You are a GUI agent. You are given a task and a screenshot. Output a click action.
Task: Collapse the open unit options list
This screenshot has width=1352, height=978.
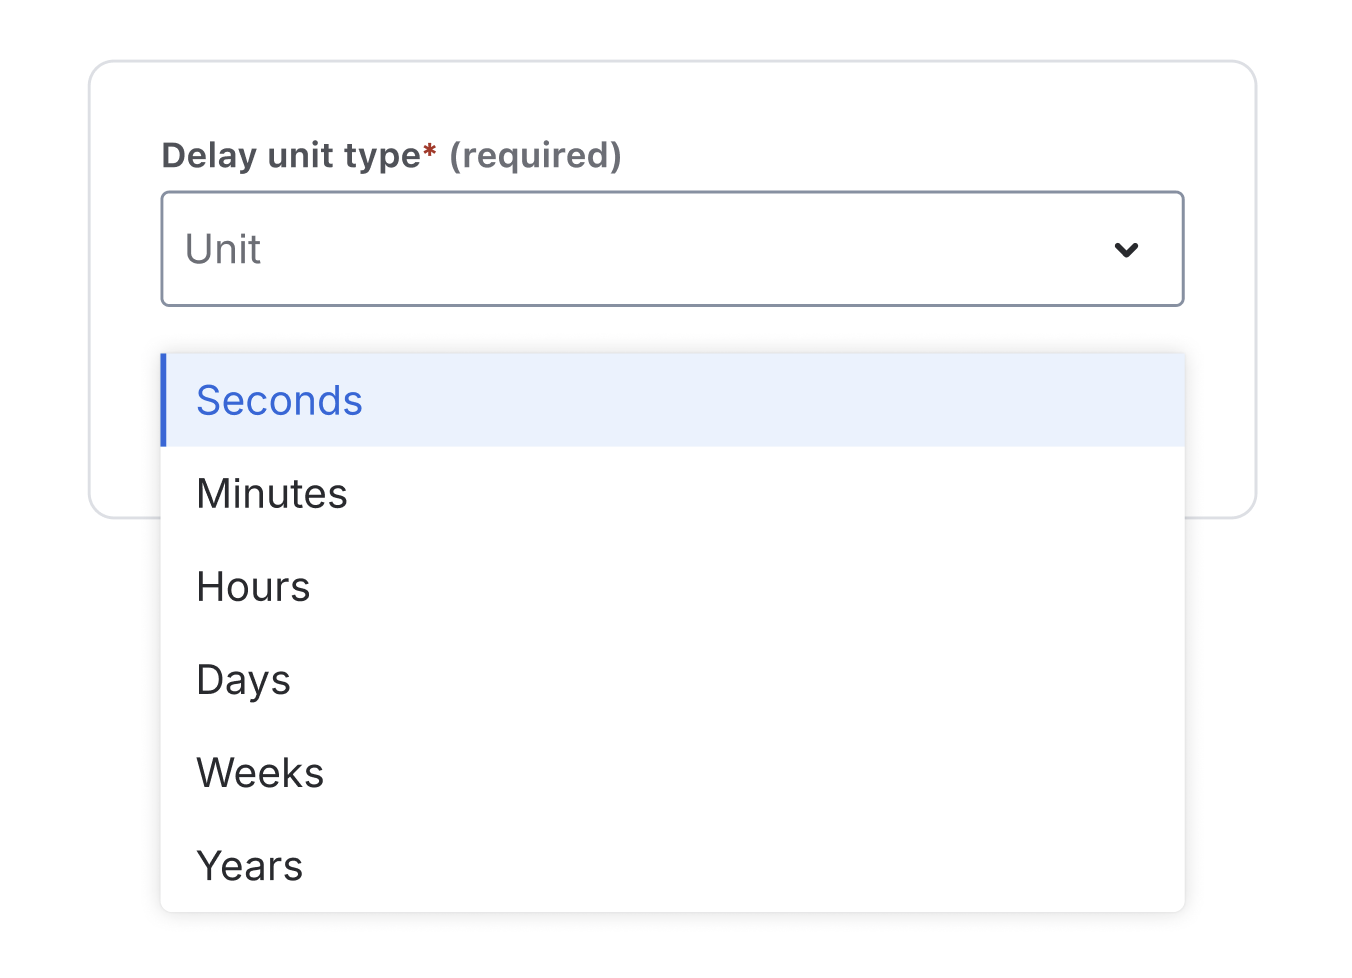[1127, 250]
